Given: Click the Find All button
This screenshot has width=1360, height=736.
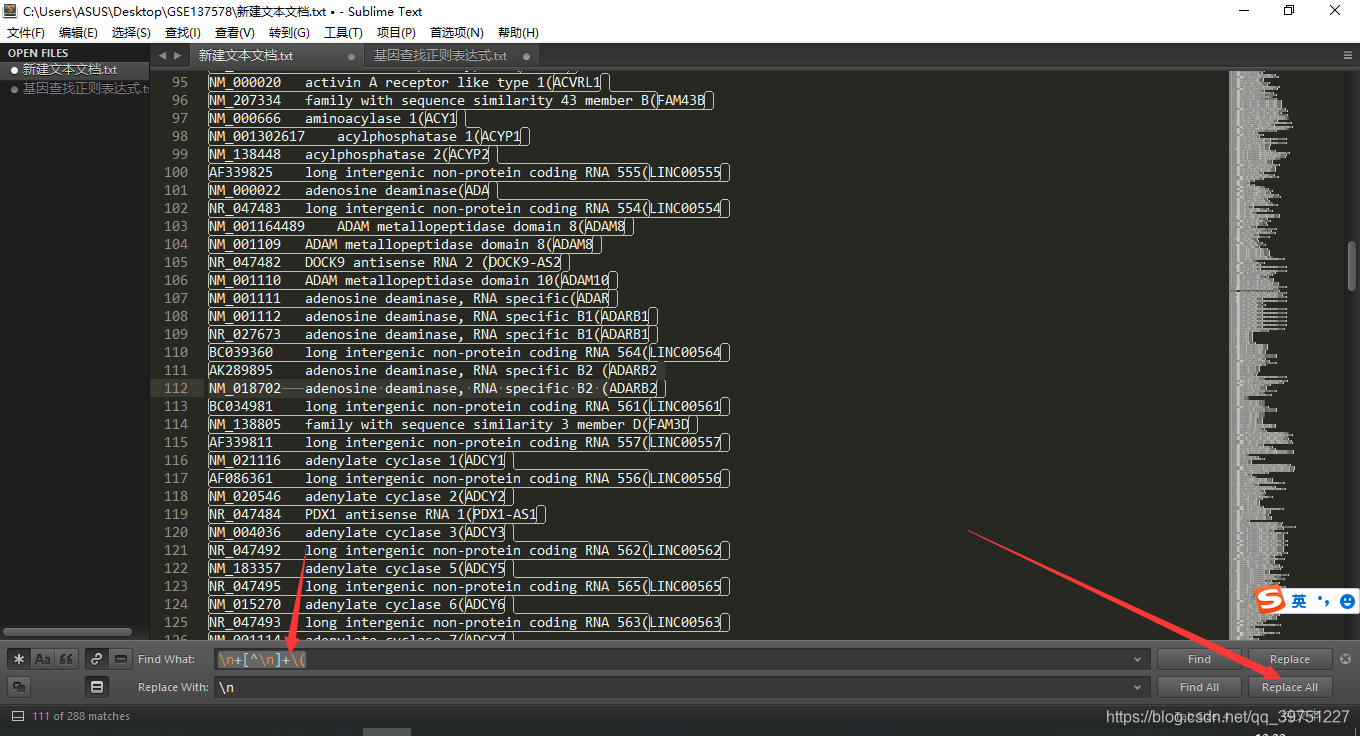Looking at the screenshot, I should (1199, 687).
